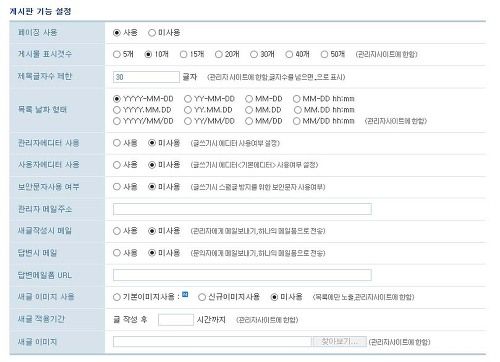Screen dimensions: 500x362
Task: Choose 10개 for 게시물 표시갯수
Action: (x=148, y=54)
